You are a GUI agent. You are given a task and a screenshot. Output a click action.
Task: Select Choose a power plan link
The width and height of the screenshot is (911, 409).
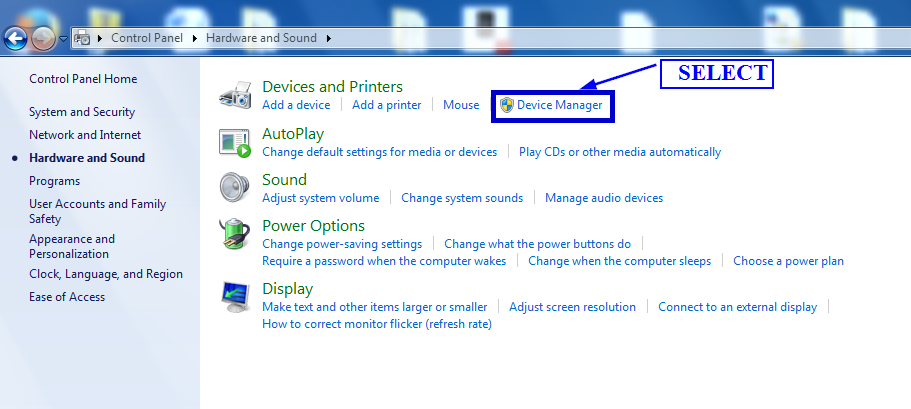point(788,261)
